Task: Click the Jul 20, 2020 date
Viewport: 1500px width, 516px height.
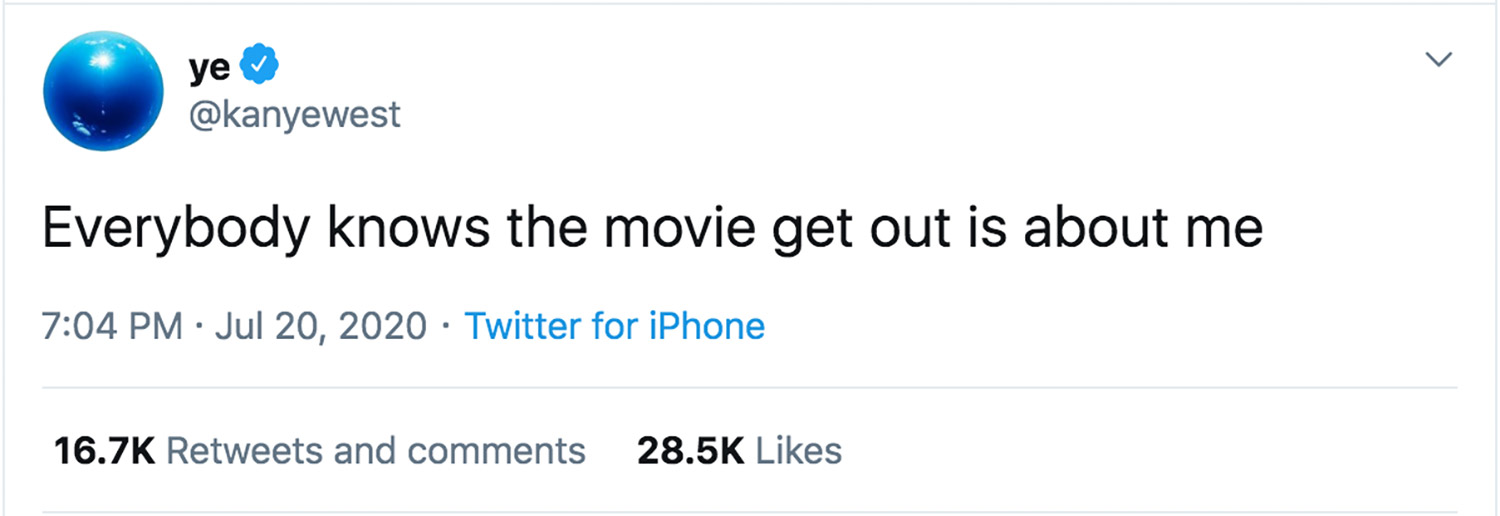Action: [321, 327]
